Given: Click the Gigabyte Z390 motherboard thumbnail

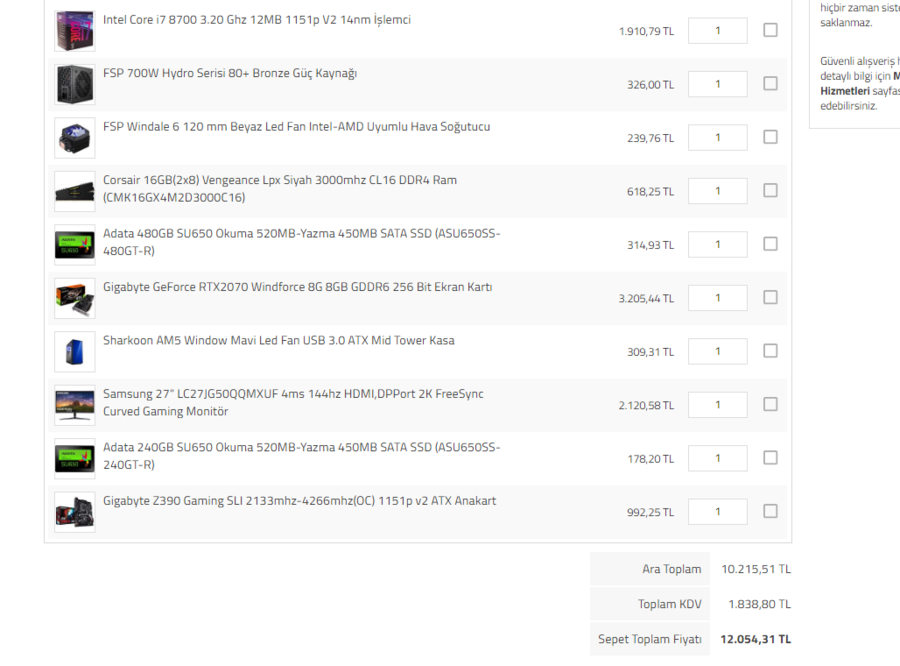Looking at the screenshot, I should click(75, 512).
